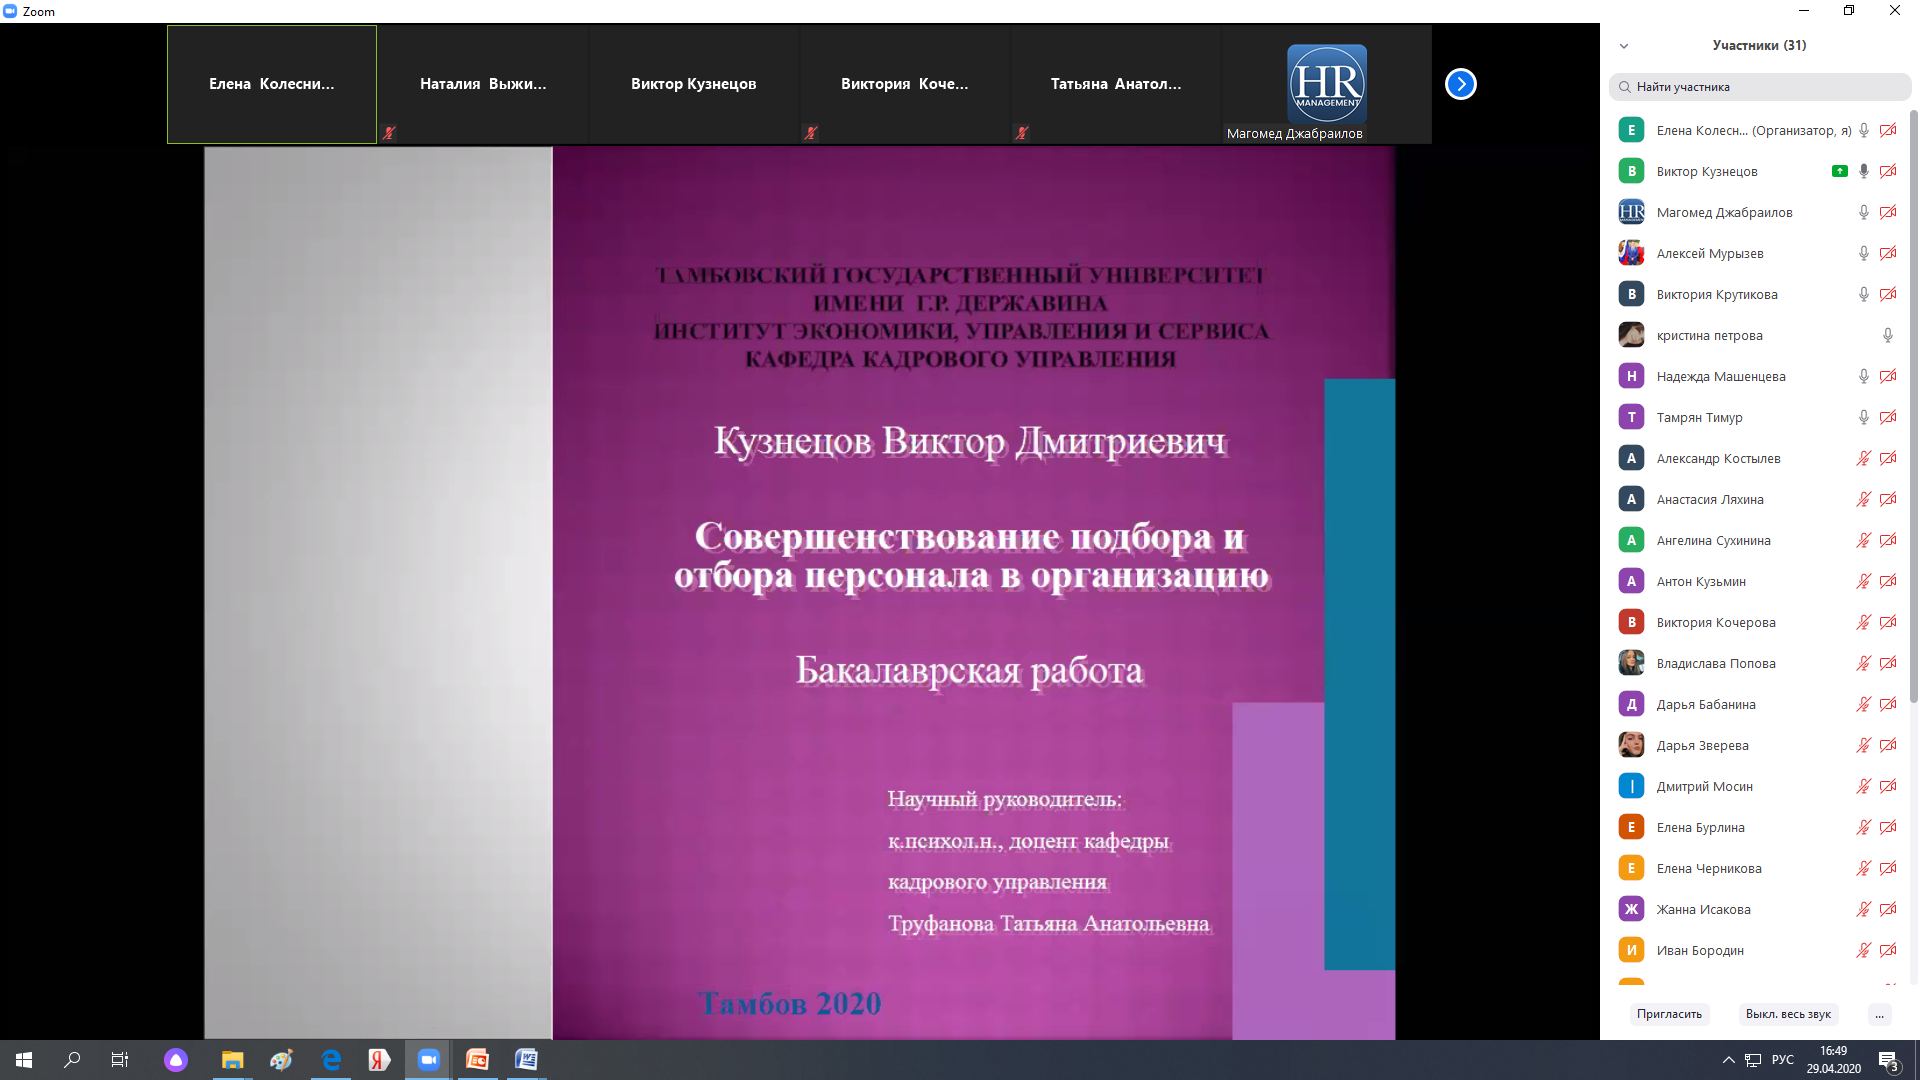Click muted microphone icon for Александр Костылев
The image size is (1920, 1080).
click(x=1863, y=458)
